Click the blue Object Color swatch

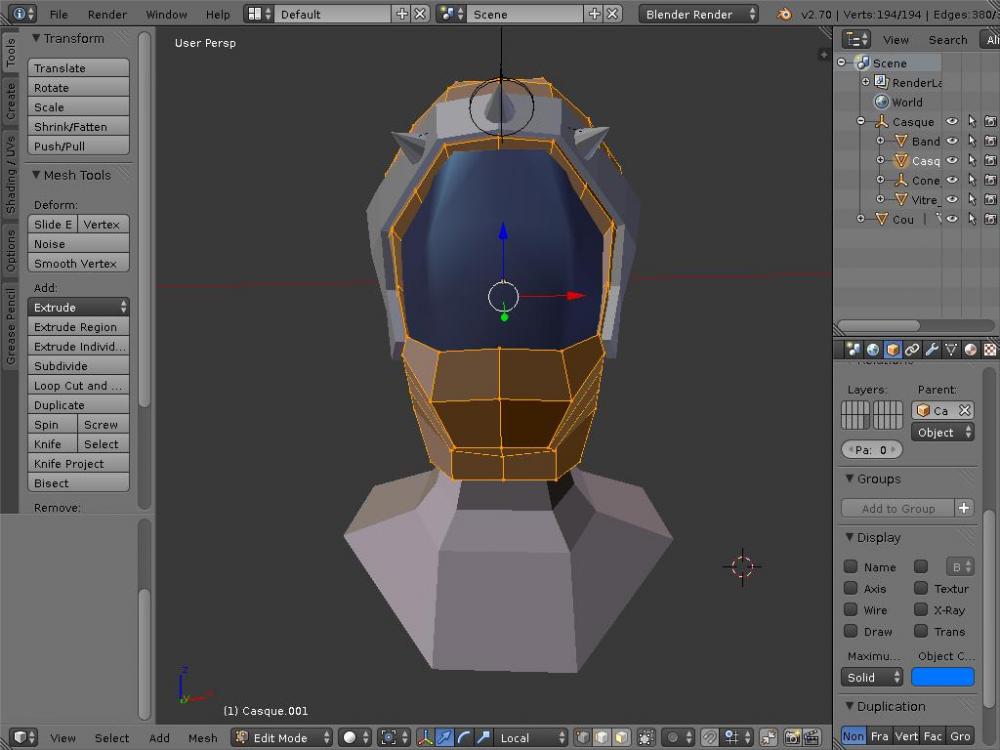coord(942,677)
